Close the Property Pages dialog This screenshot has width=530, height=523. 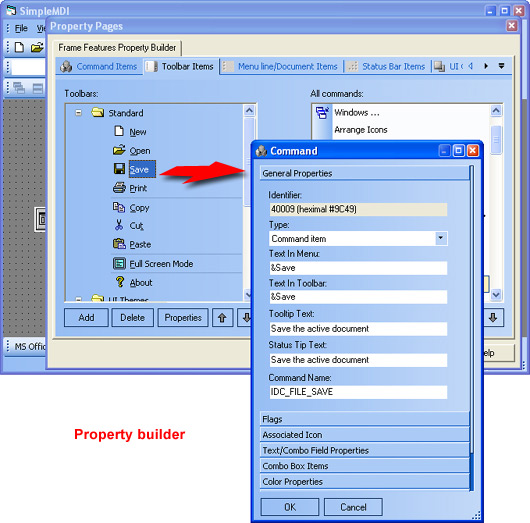tap(512, 26)
